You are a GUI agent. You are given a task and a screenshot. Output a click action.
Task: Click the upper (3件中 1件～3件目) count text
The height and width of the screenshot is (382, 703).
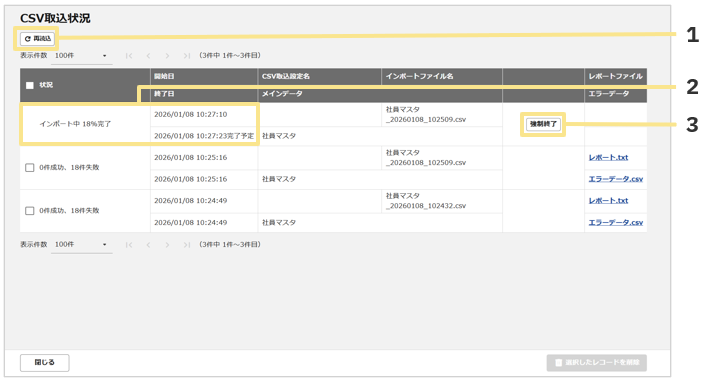(230, 56)
